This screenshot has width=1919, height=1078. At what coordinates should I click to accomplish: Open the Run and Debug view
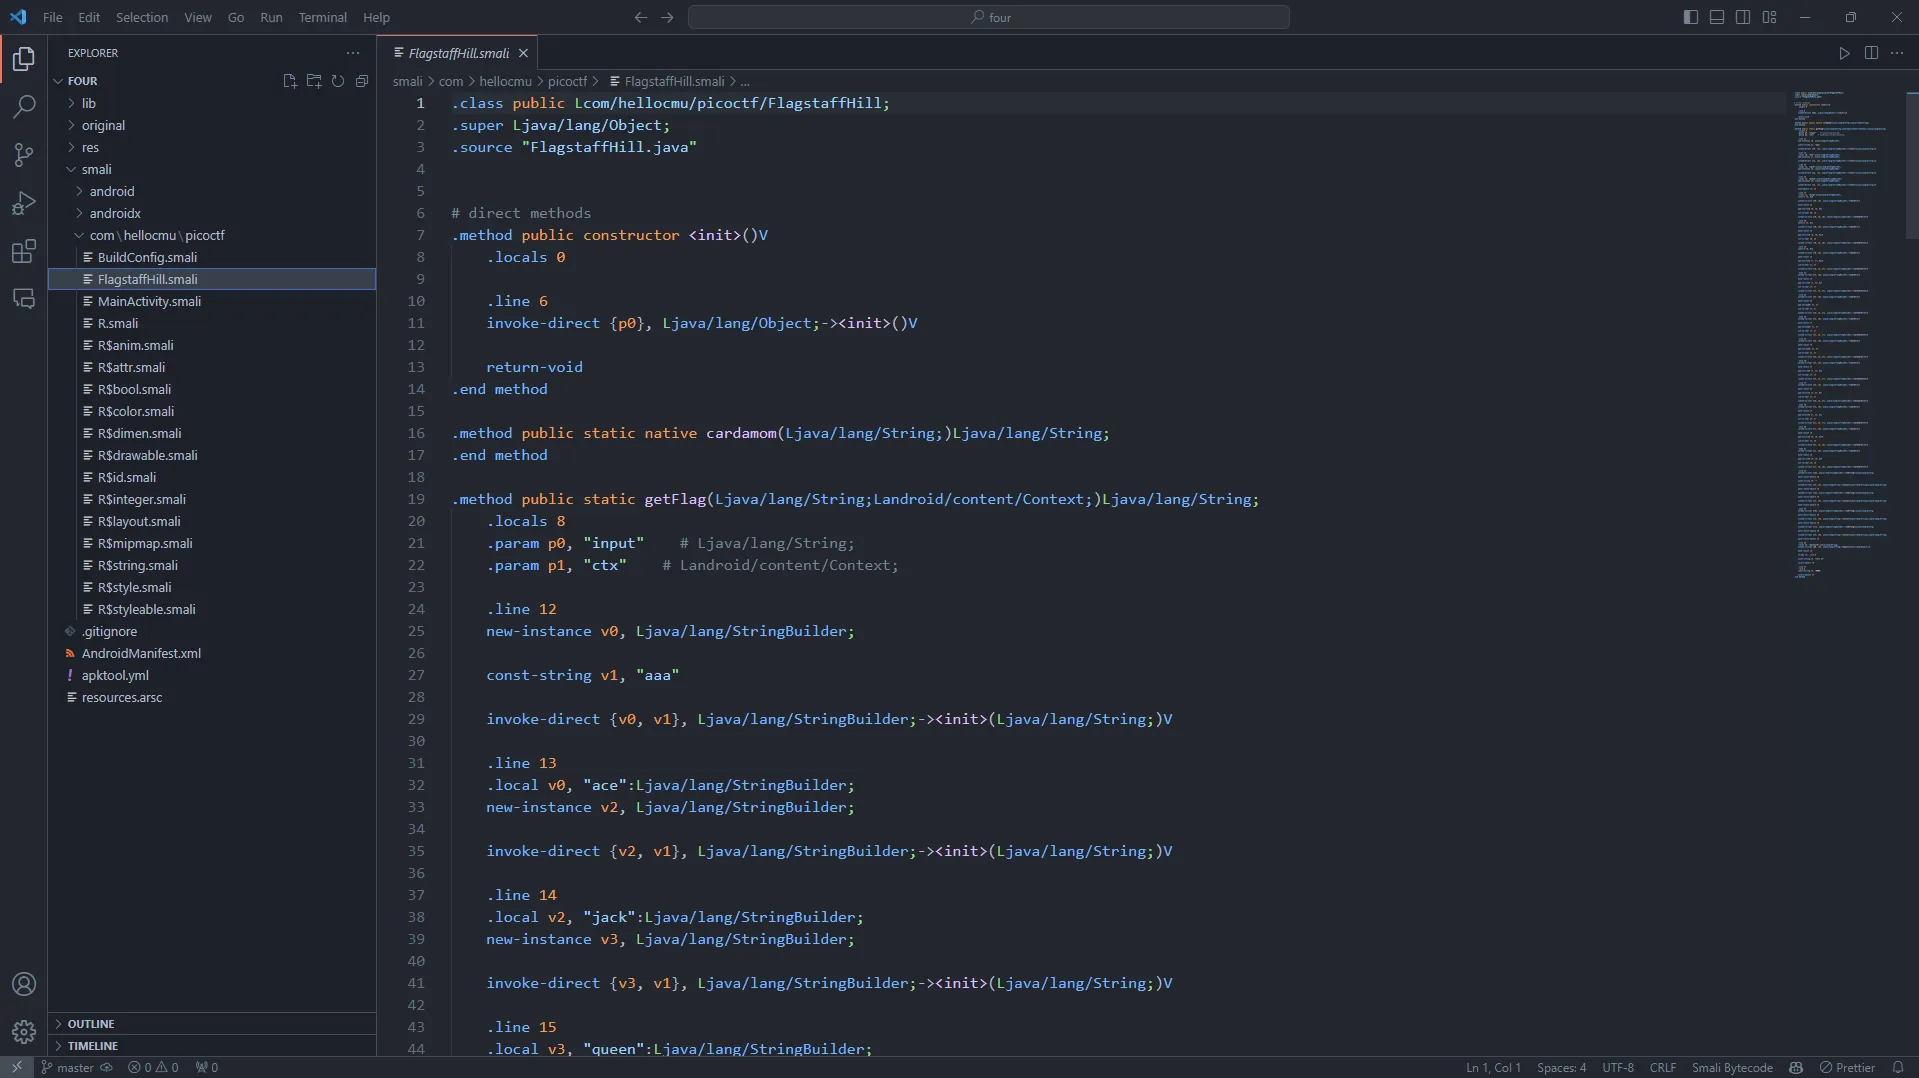pyautogui.click(x=24, y=203)
